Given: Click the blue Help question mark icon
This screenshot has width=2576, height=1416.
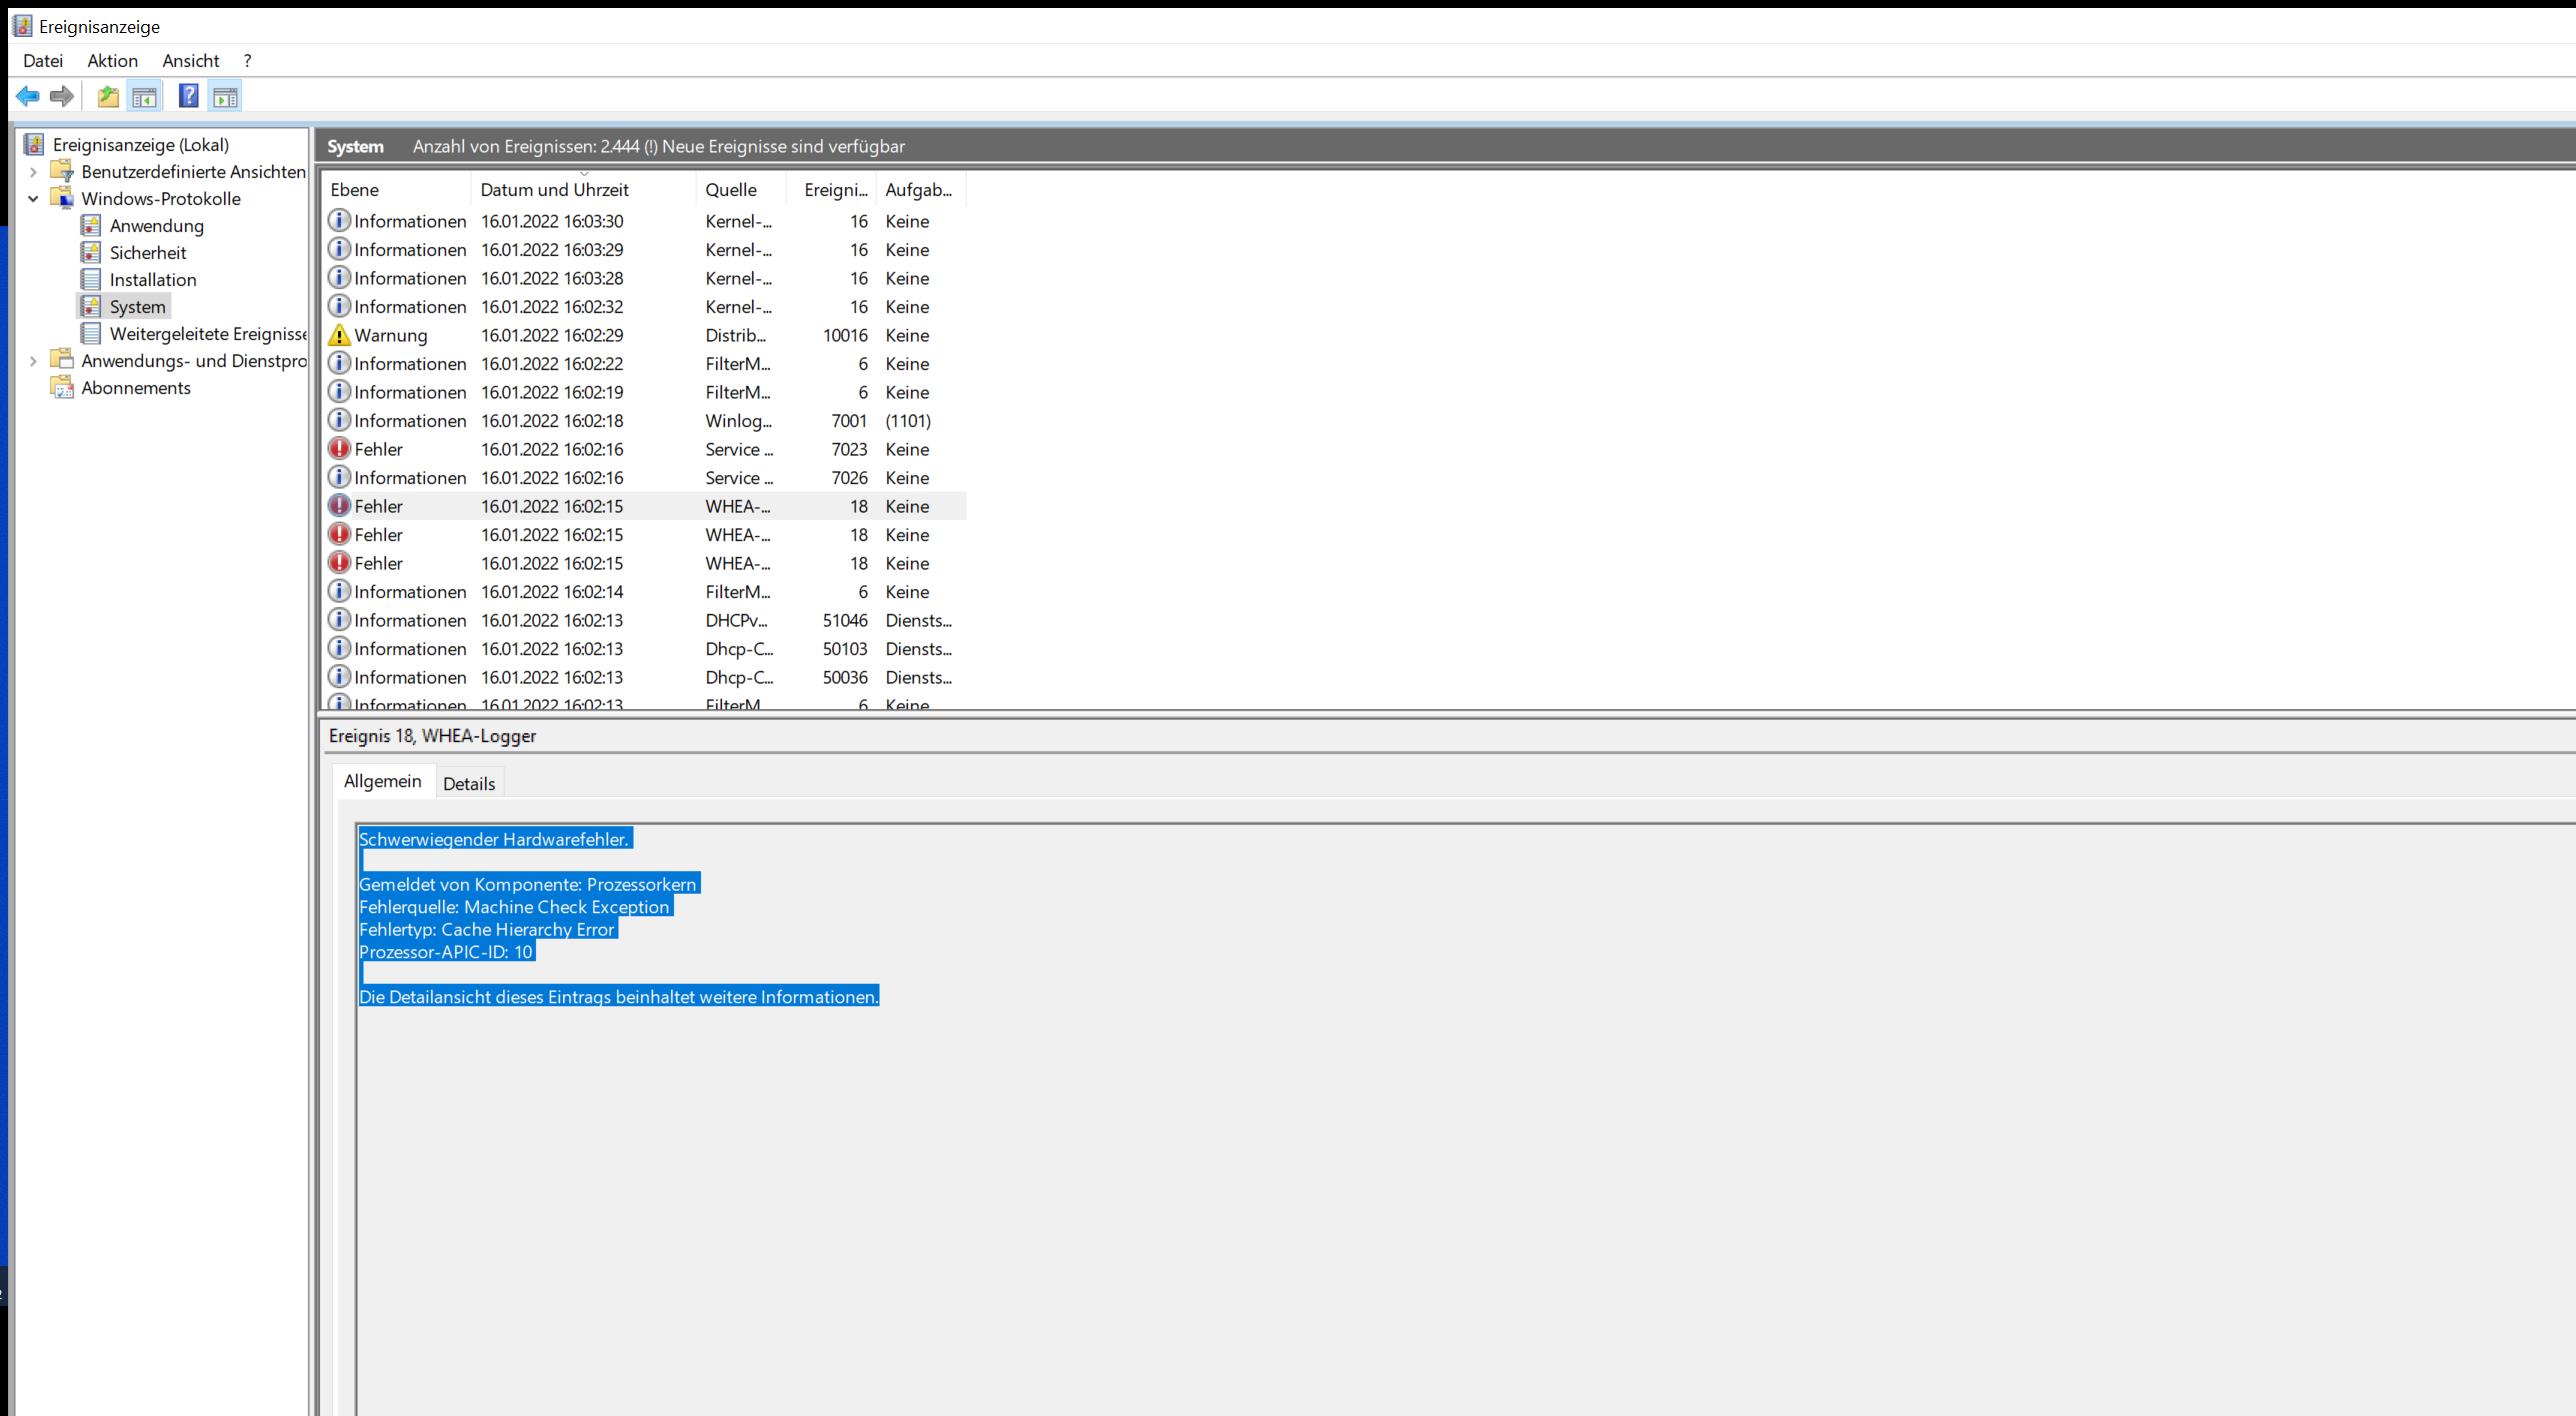Looking at the screenshot, I should (188, 96).
